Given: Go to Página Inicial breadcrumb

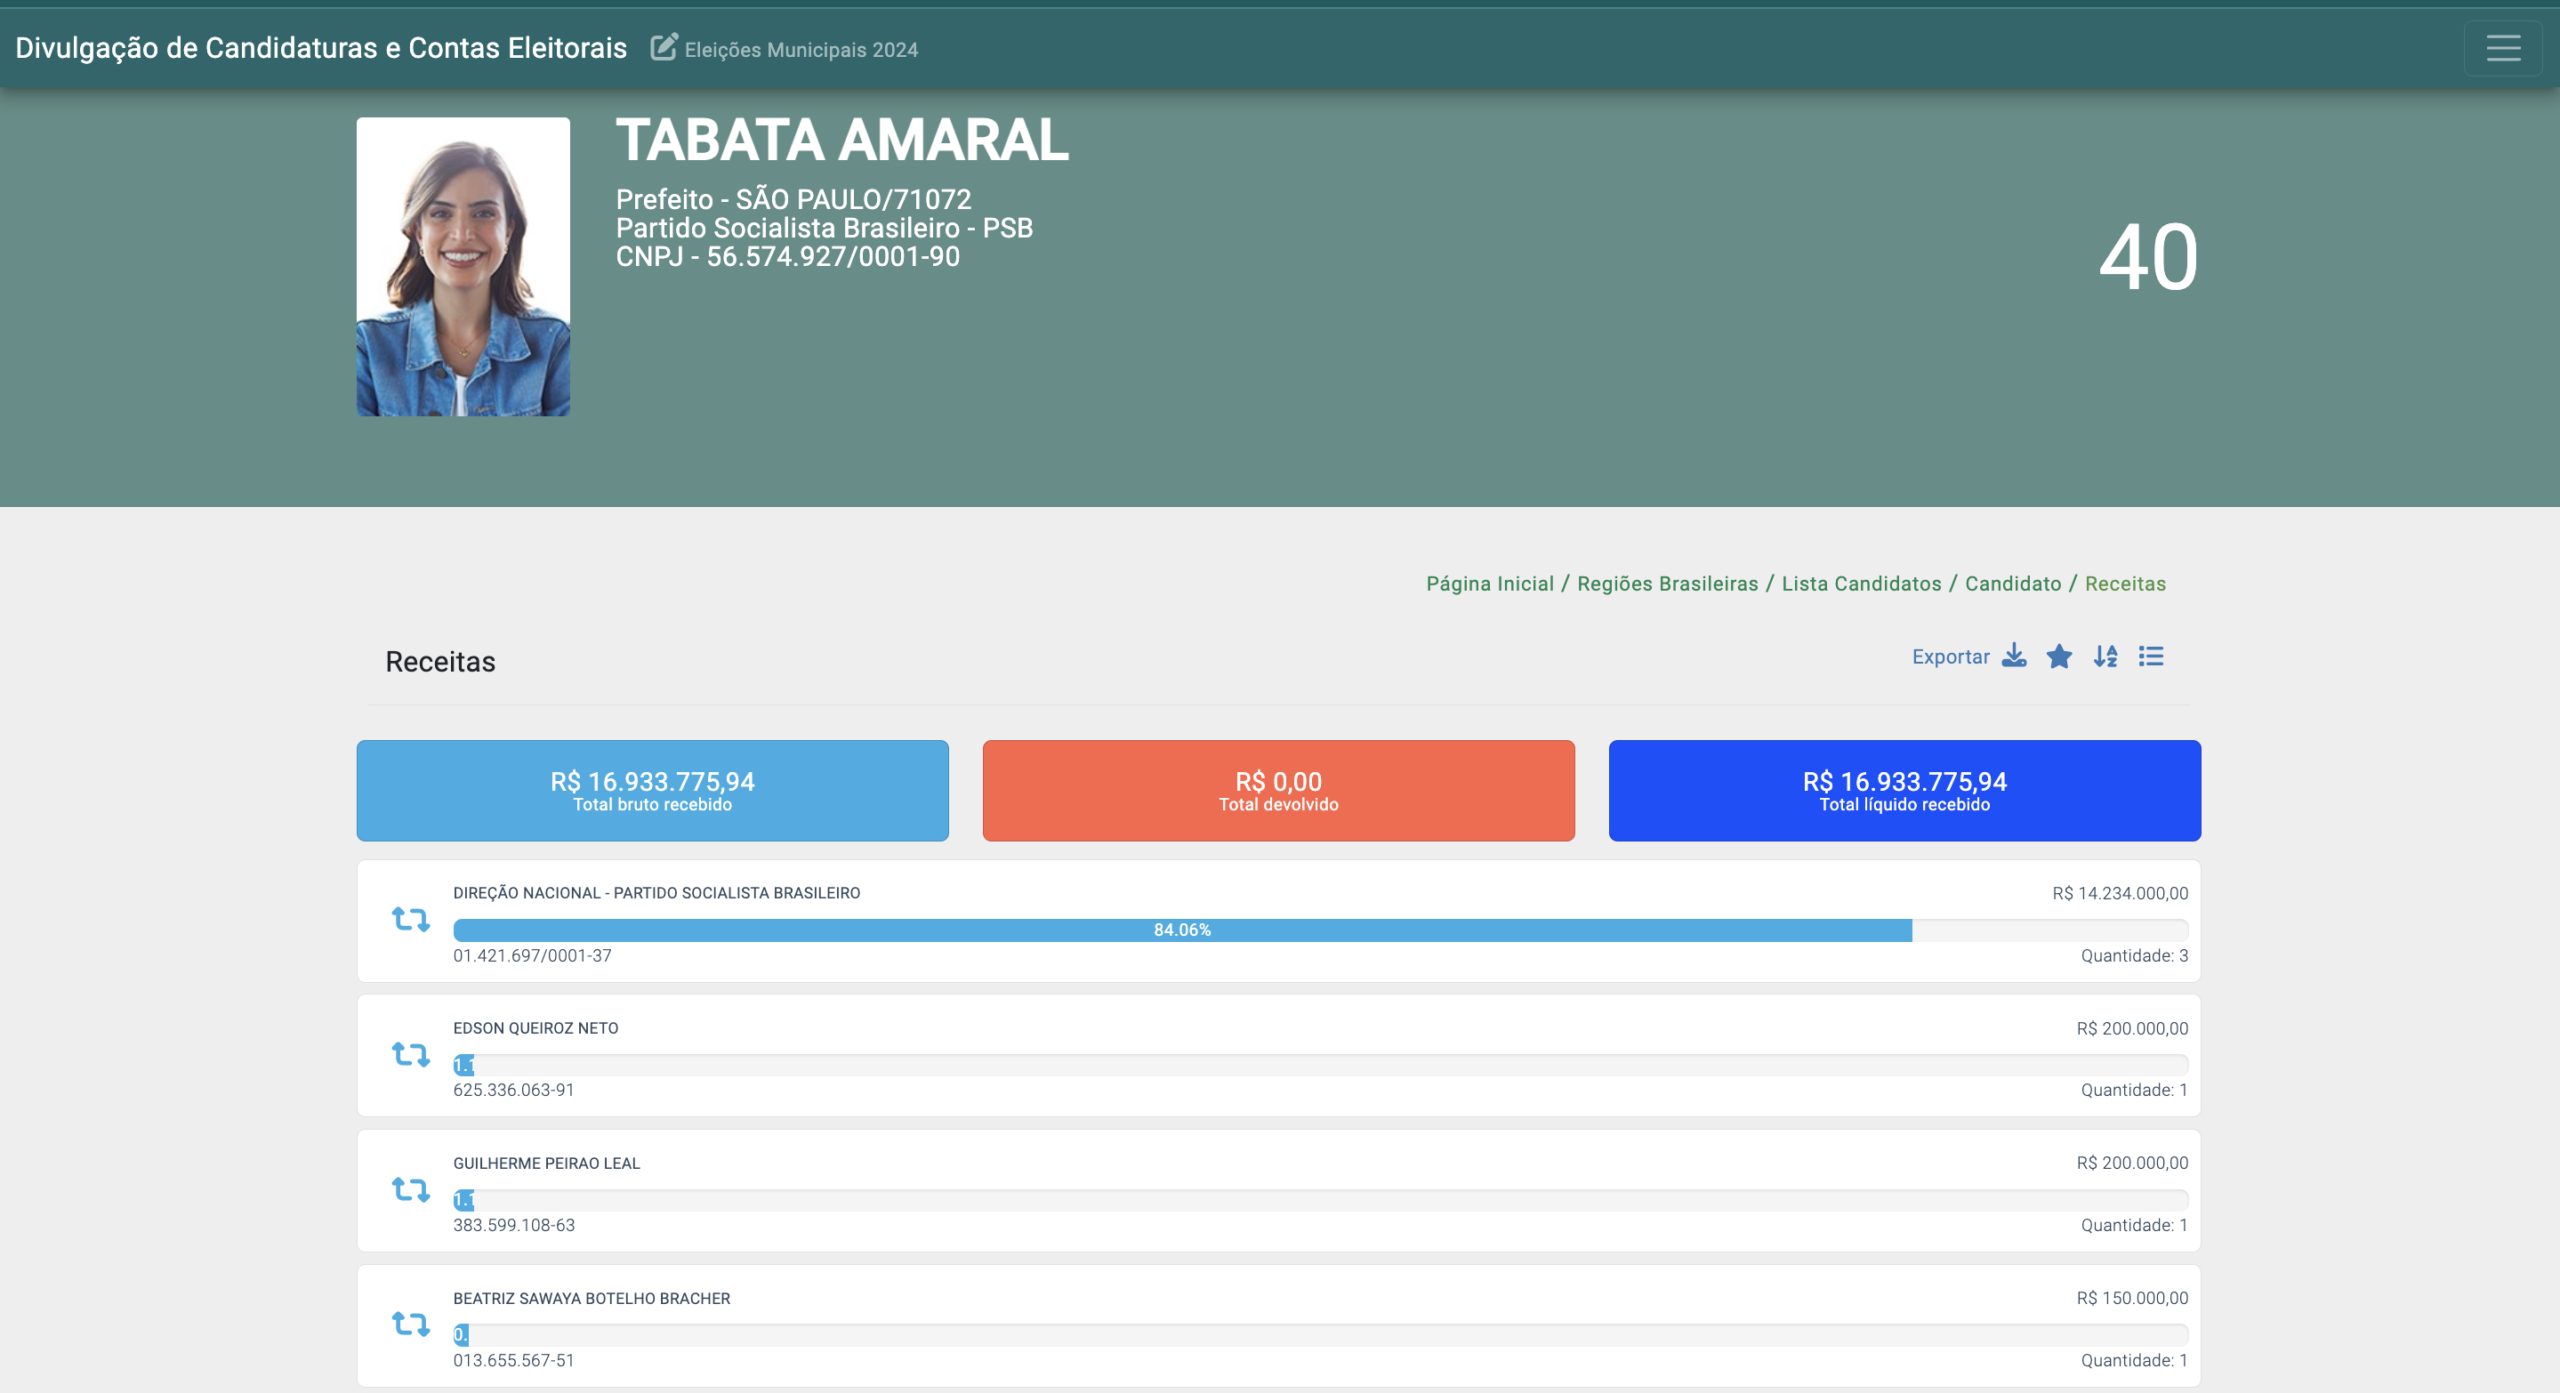Looking at the screenshot, I should click(1489, 584).
